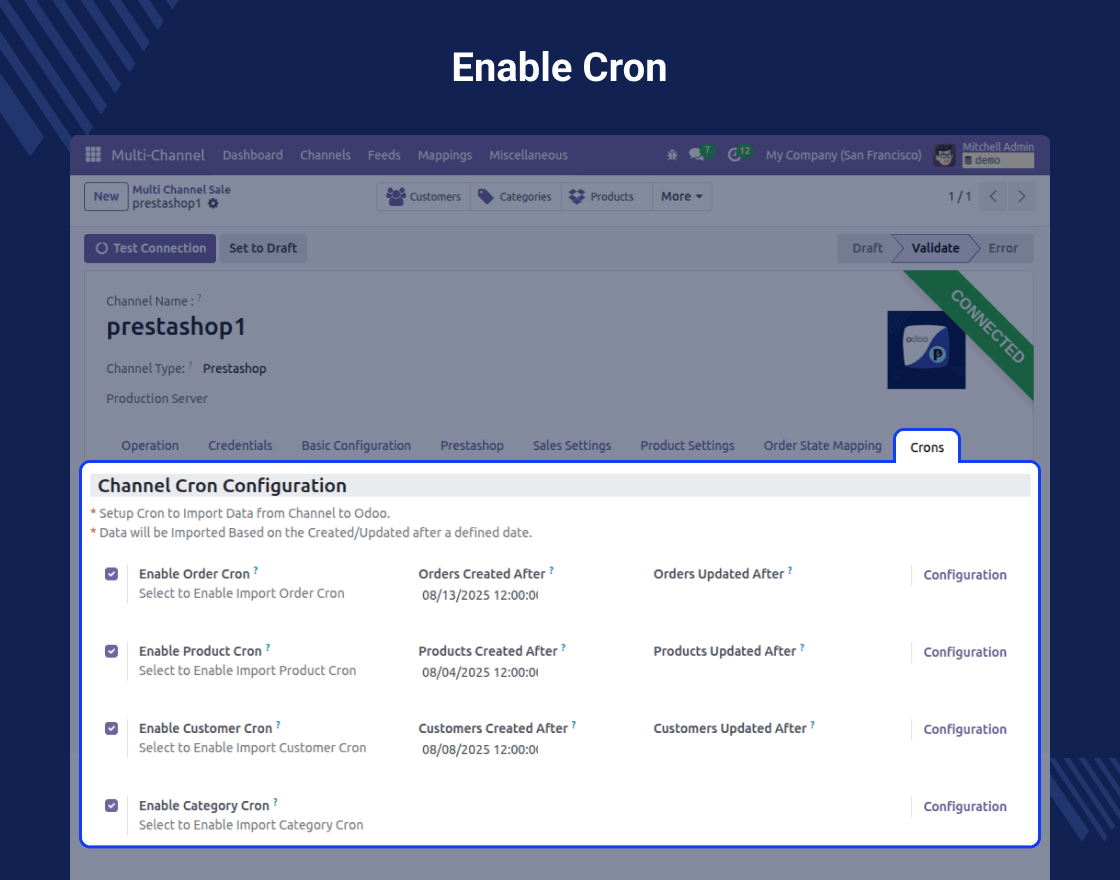Image resolution: width=1120 pixels, height=880 pixels.
Task: Click help icon next to Products Updated After
Action: [802, 647]
